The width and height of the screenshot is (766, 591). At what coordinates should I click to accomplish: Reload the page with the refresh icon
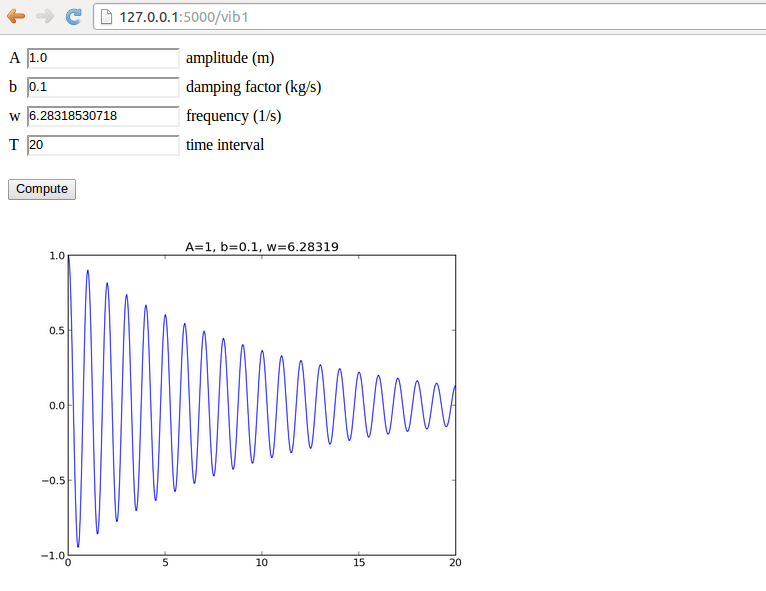click(74, 17)
